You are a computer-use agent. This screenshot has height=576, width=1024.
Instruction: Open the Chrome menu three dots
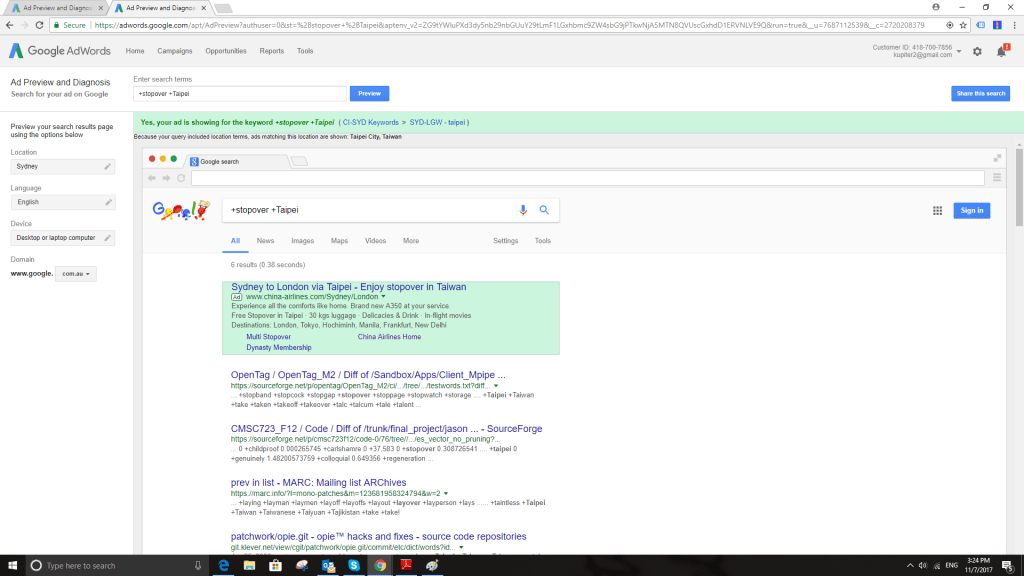click(1014, 25)
